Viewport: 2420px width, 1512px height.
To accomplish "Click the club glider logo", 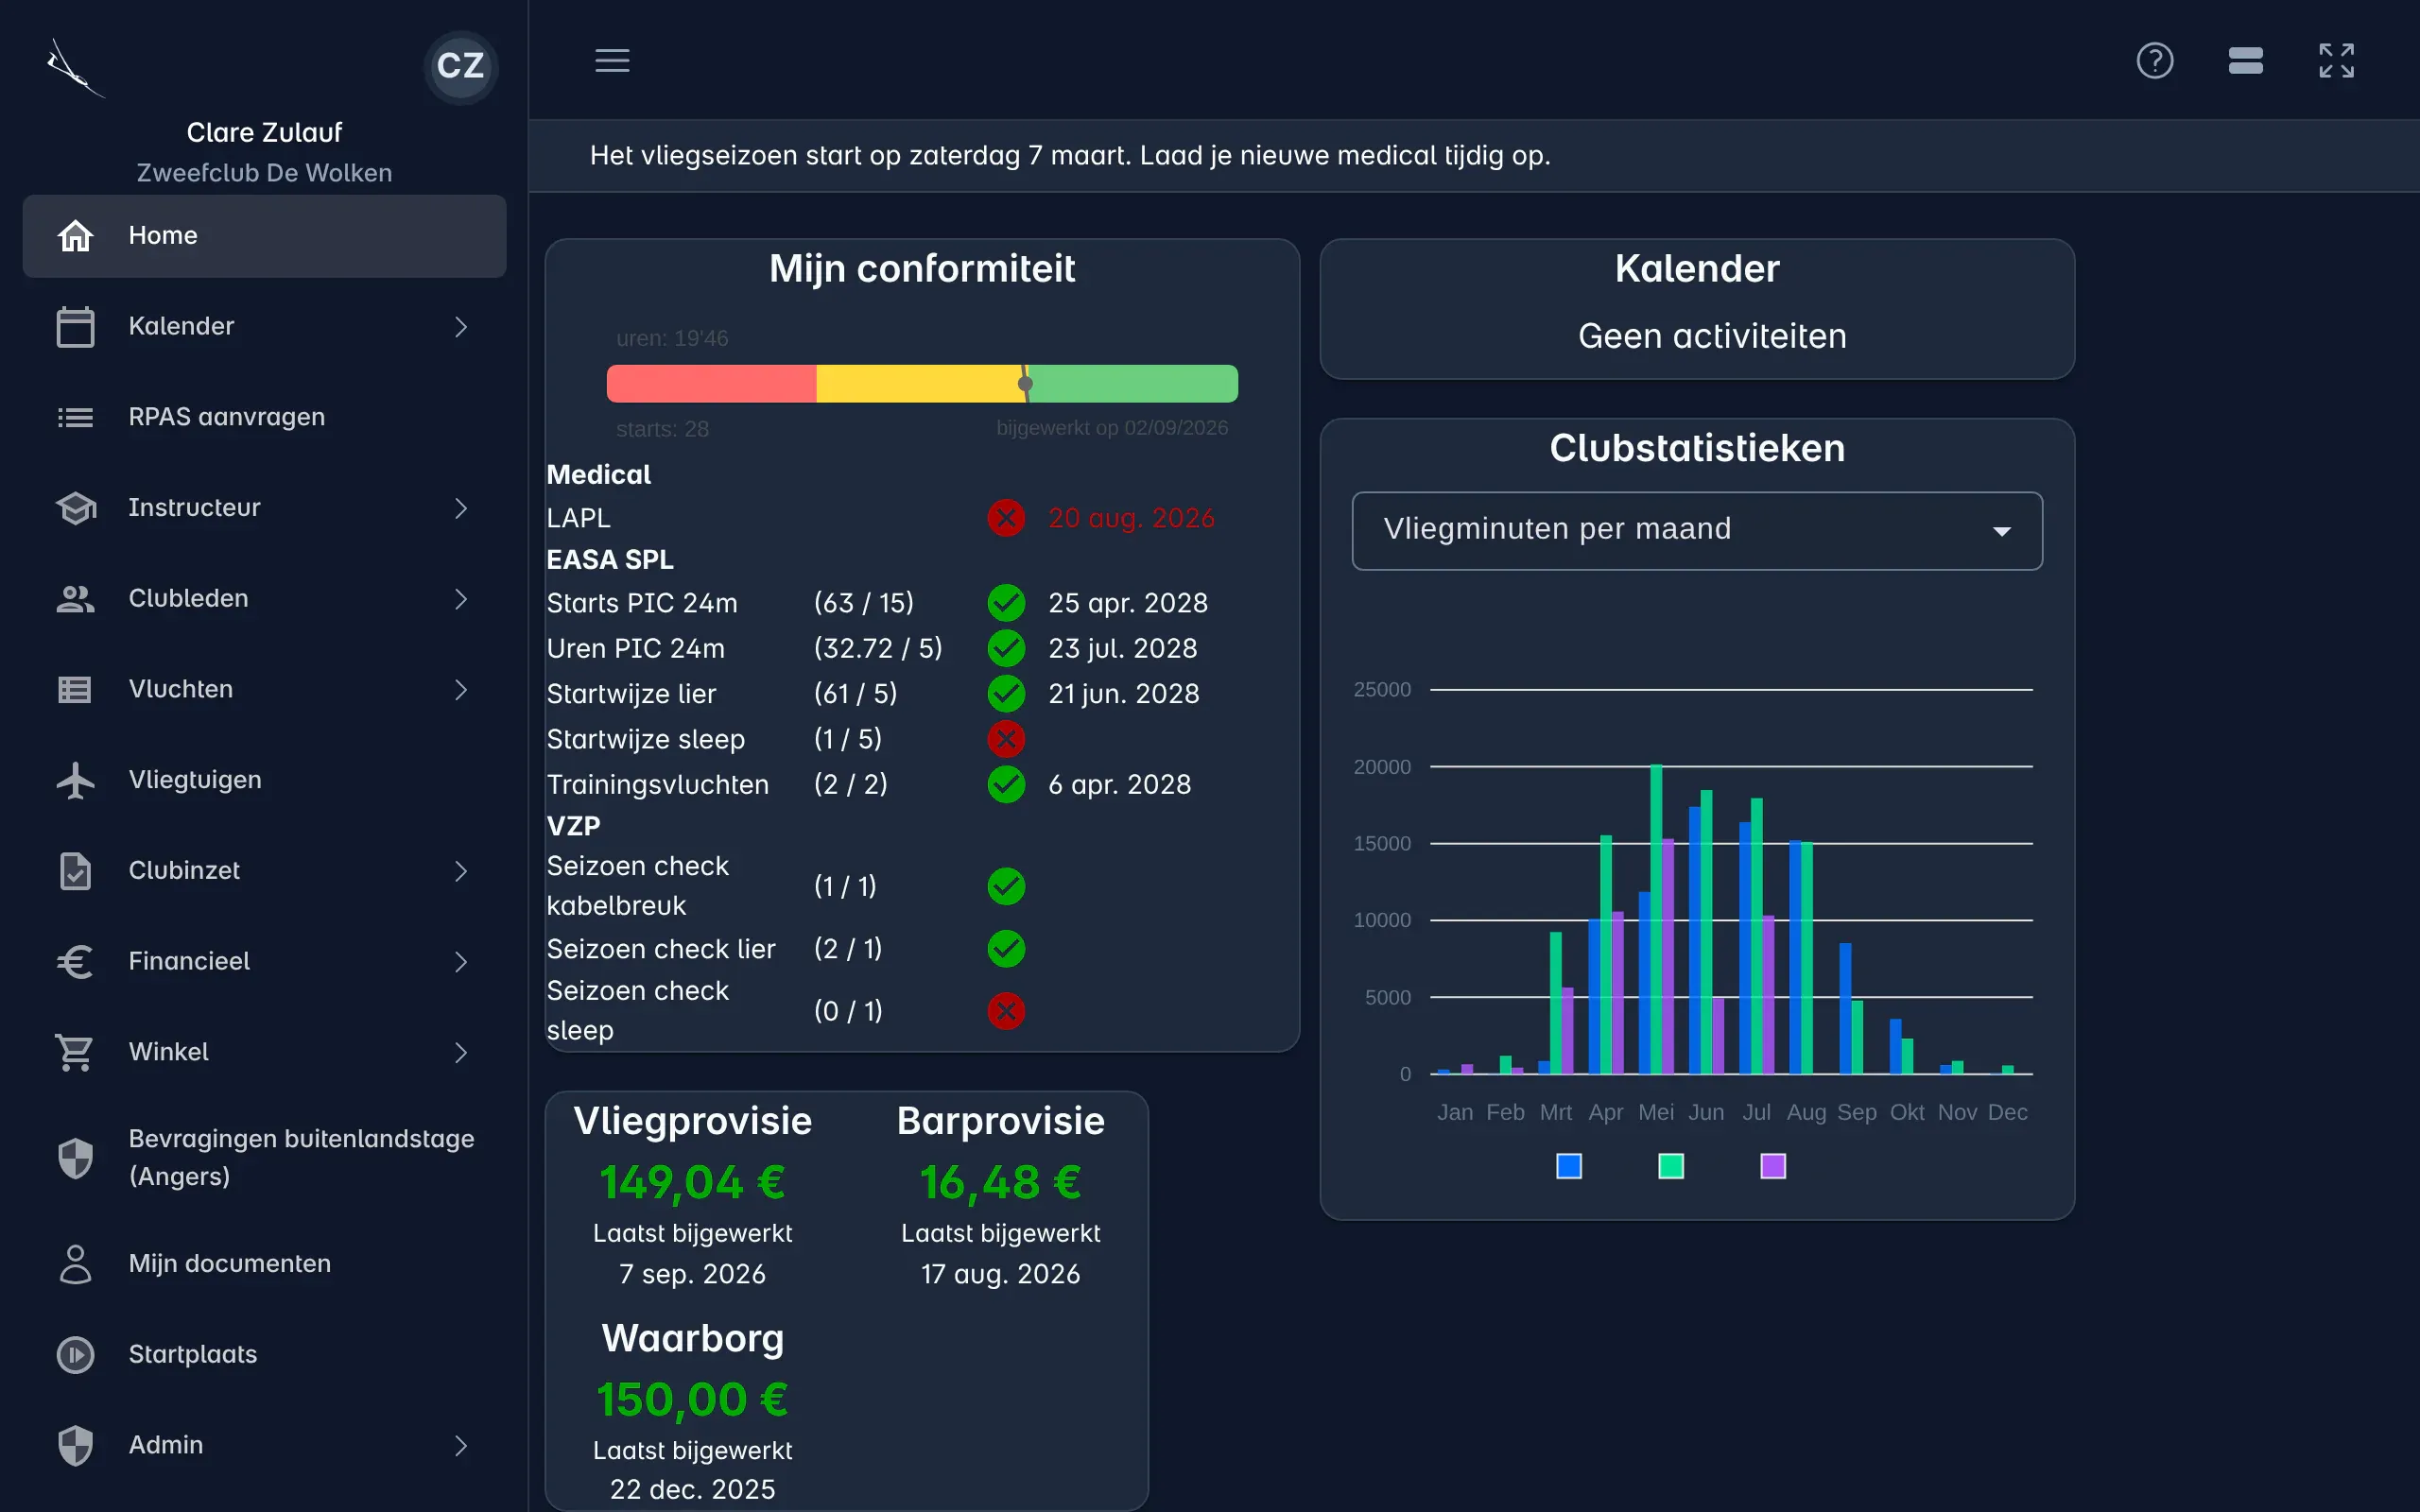I will click(76, 68).
